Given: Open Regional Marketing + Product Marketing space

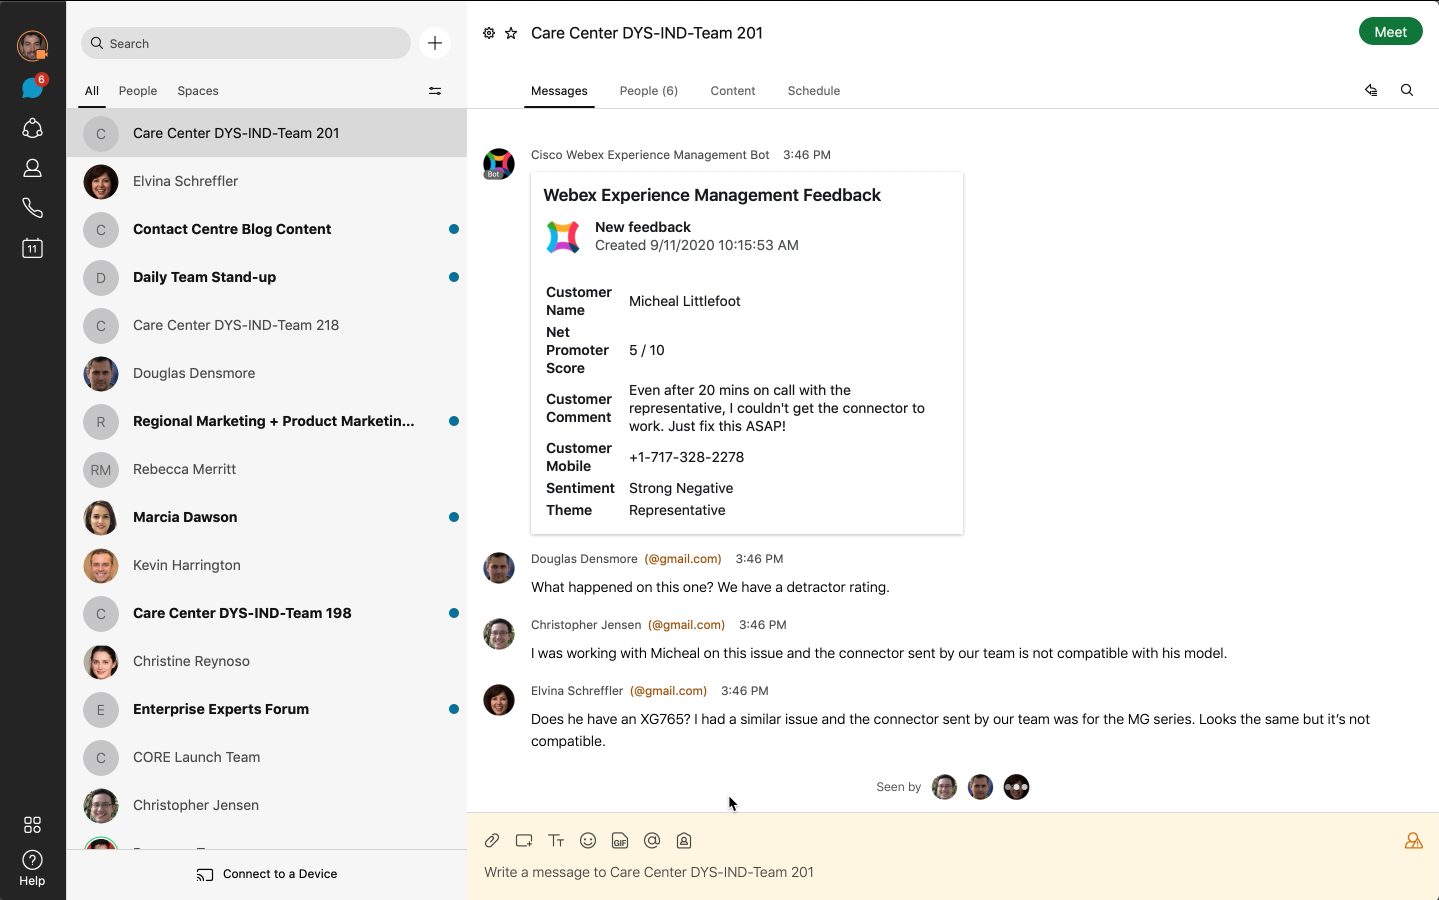Looking at the screenshot, I should coord(267,421).
